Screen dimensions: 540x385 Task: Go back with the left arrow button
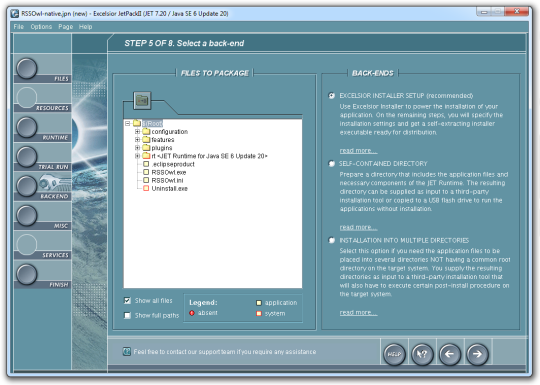click(450, 354)
